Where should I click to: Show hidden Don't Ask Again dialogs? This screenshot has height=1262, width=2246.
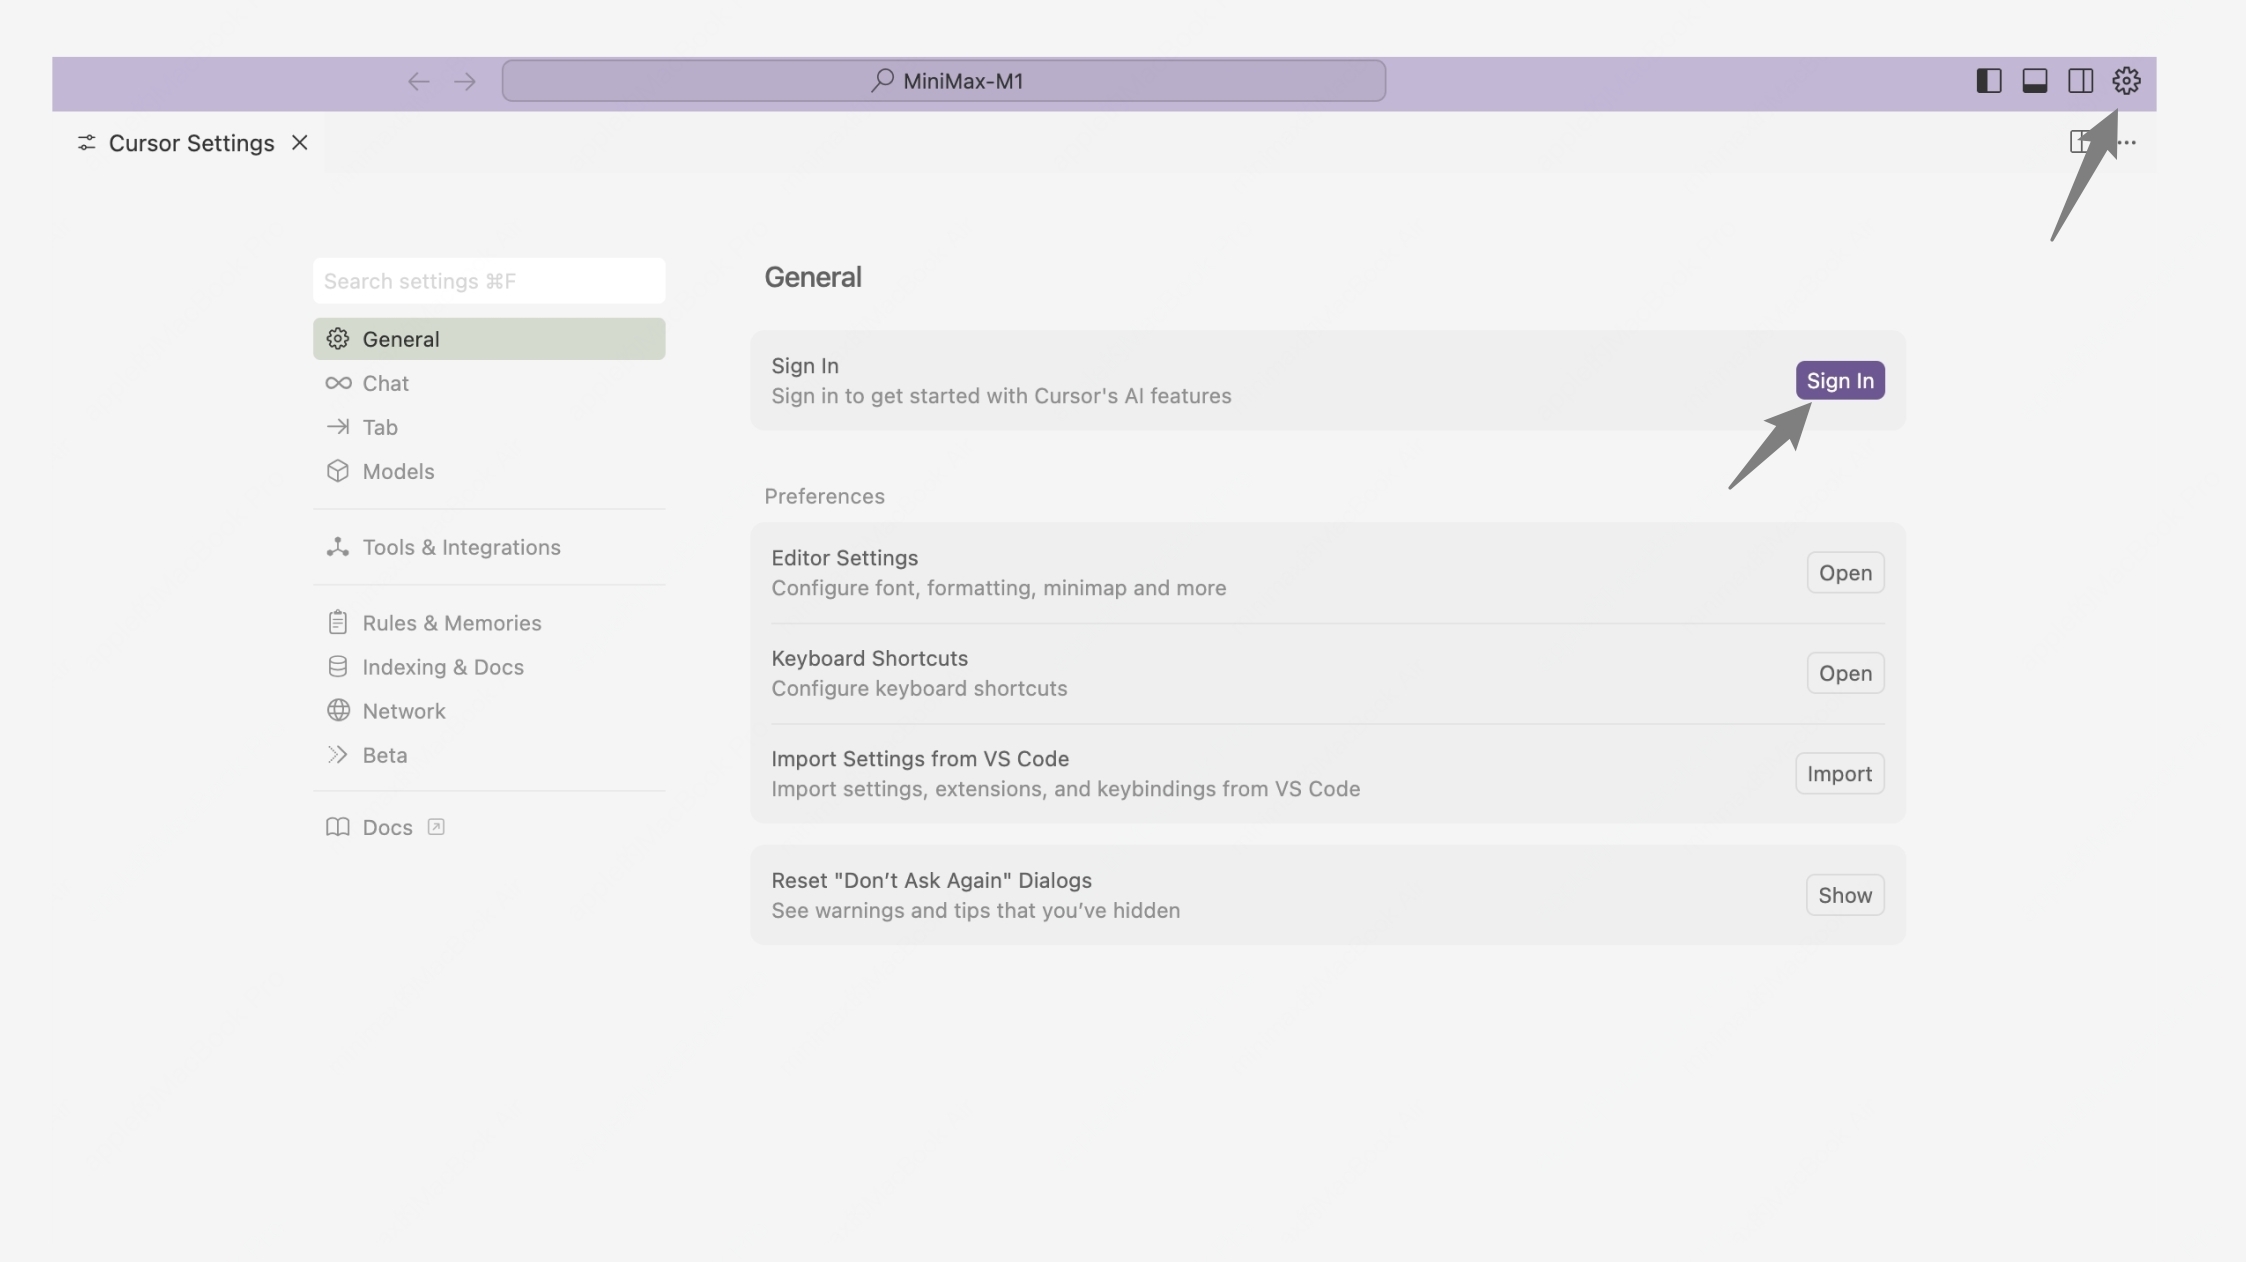[x=1844, y=895]
